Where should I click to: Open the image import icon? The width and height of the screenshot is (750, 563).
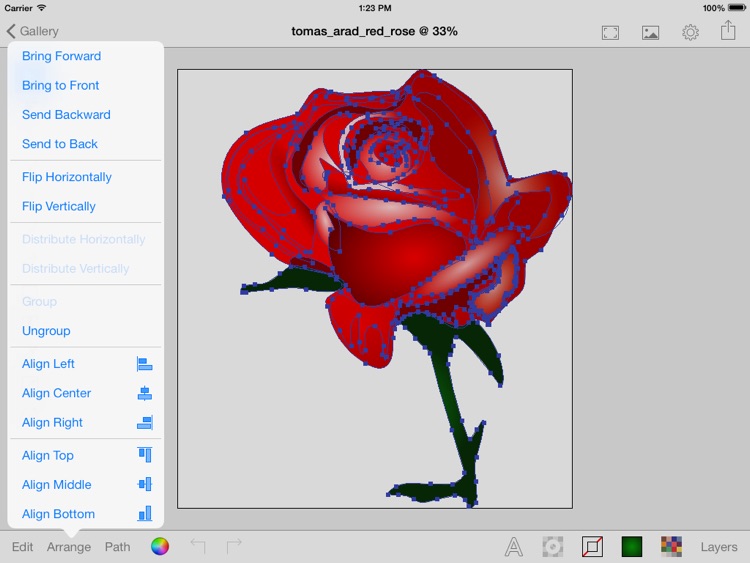(x=650, y=33)
